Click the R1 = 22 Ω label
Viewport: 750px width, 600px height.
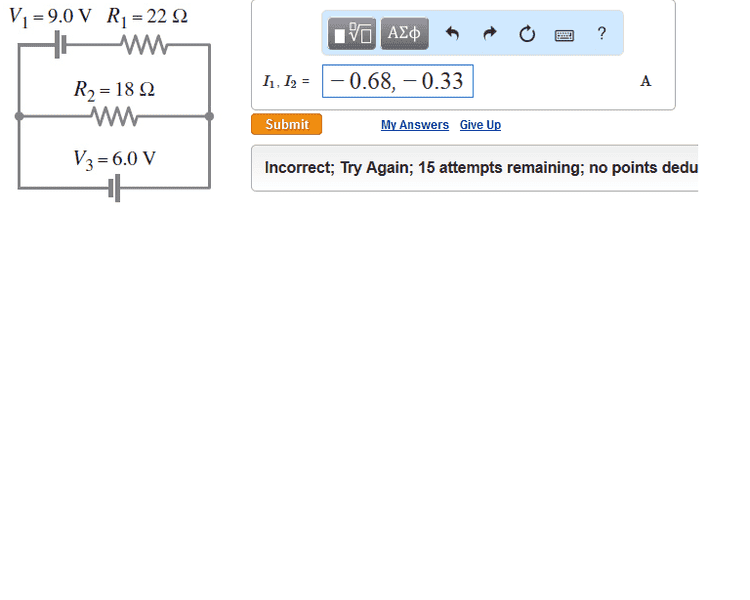[x=147, y=17]
